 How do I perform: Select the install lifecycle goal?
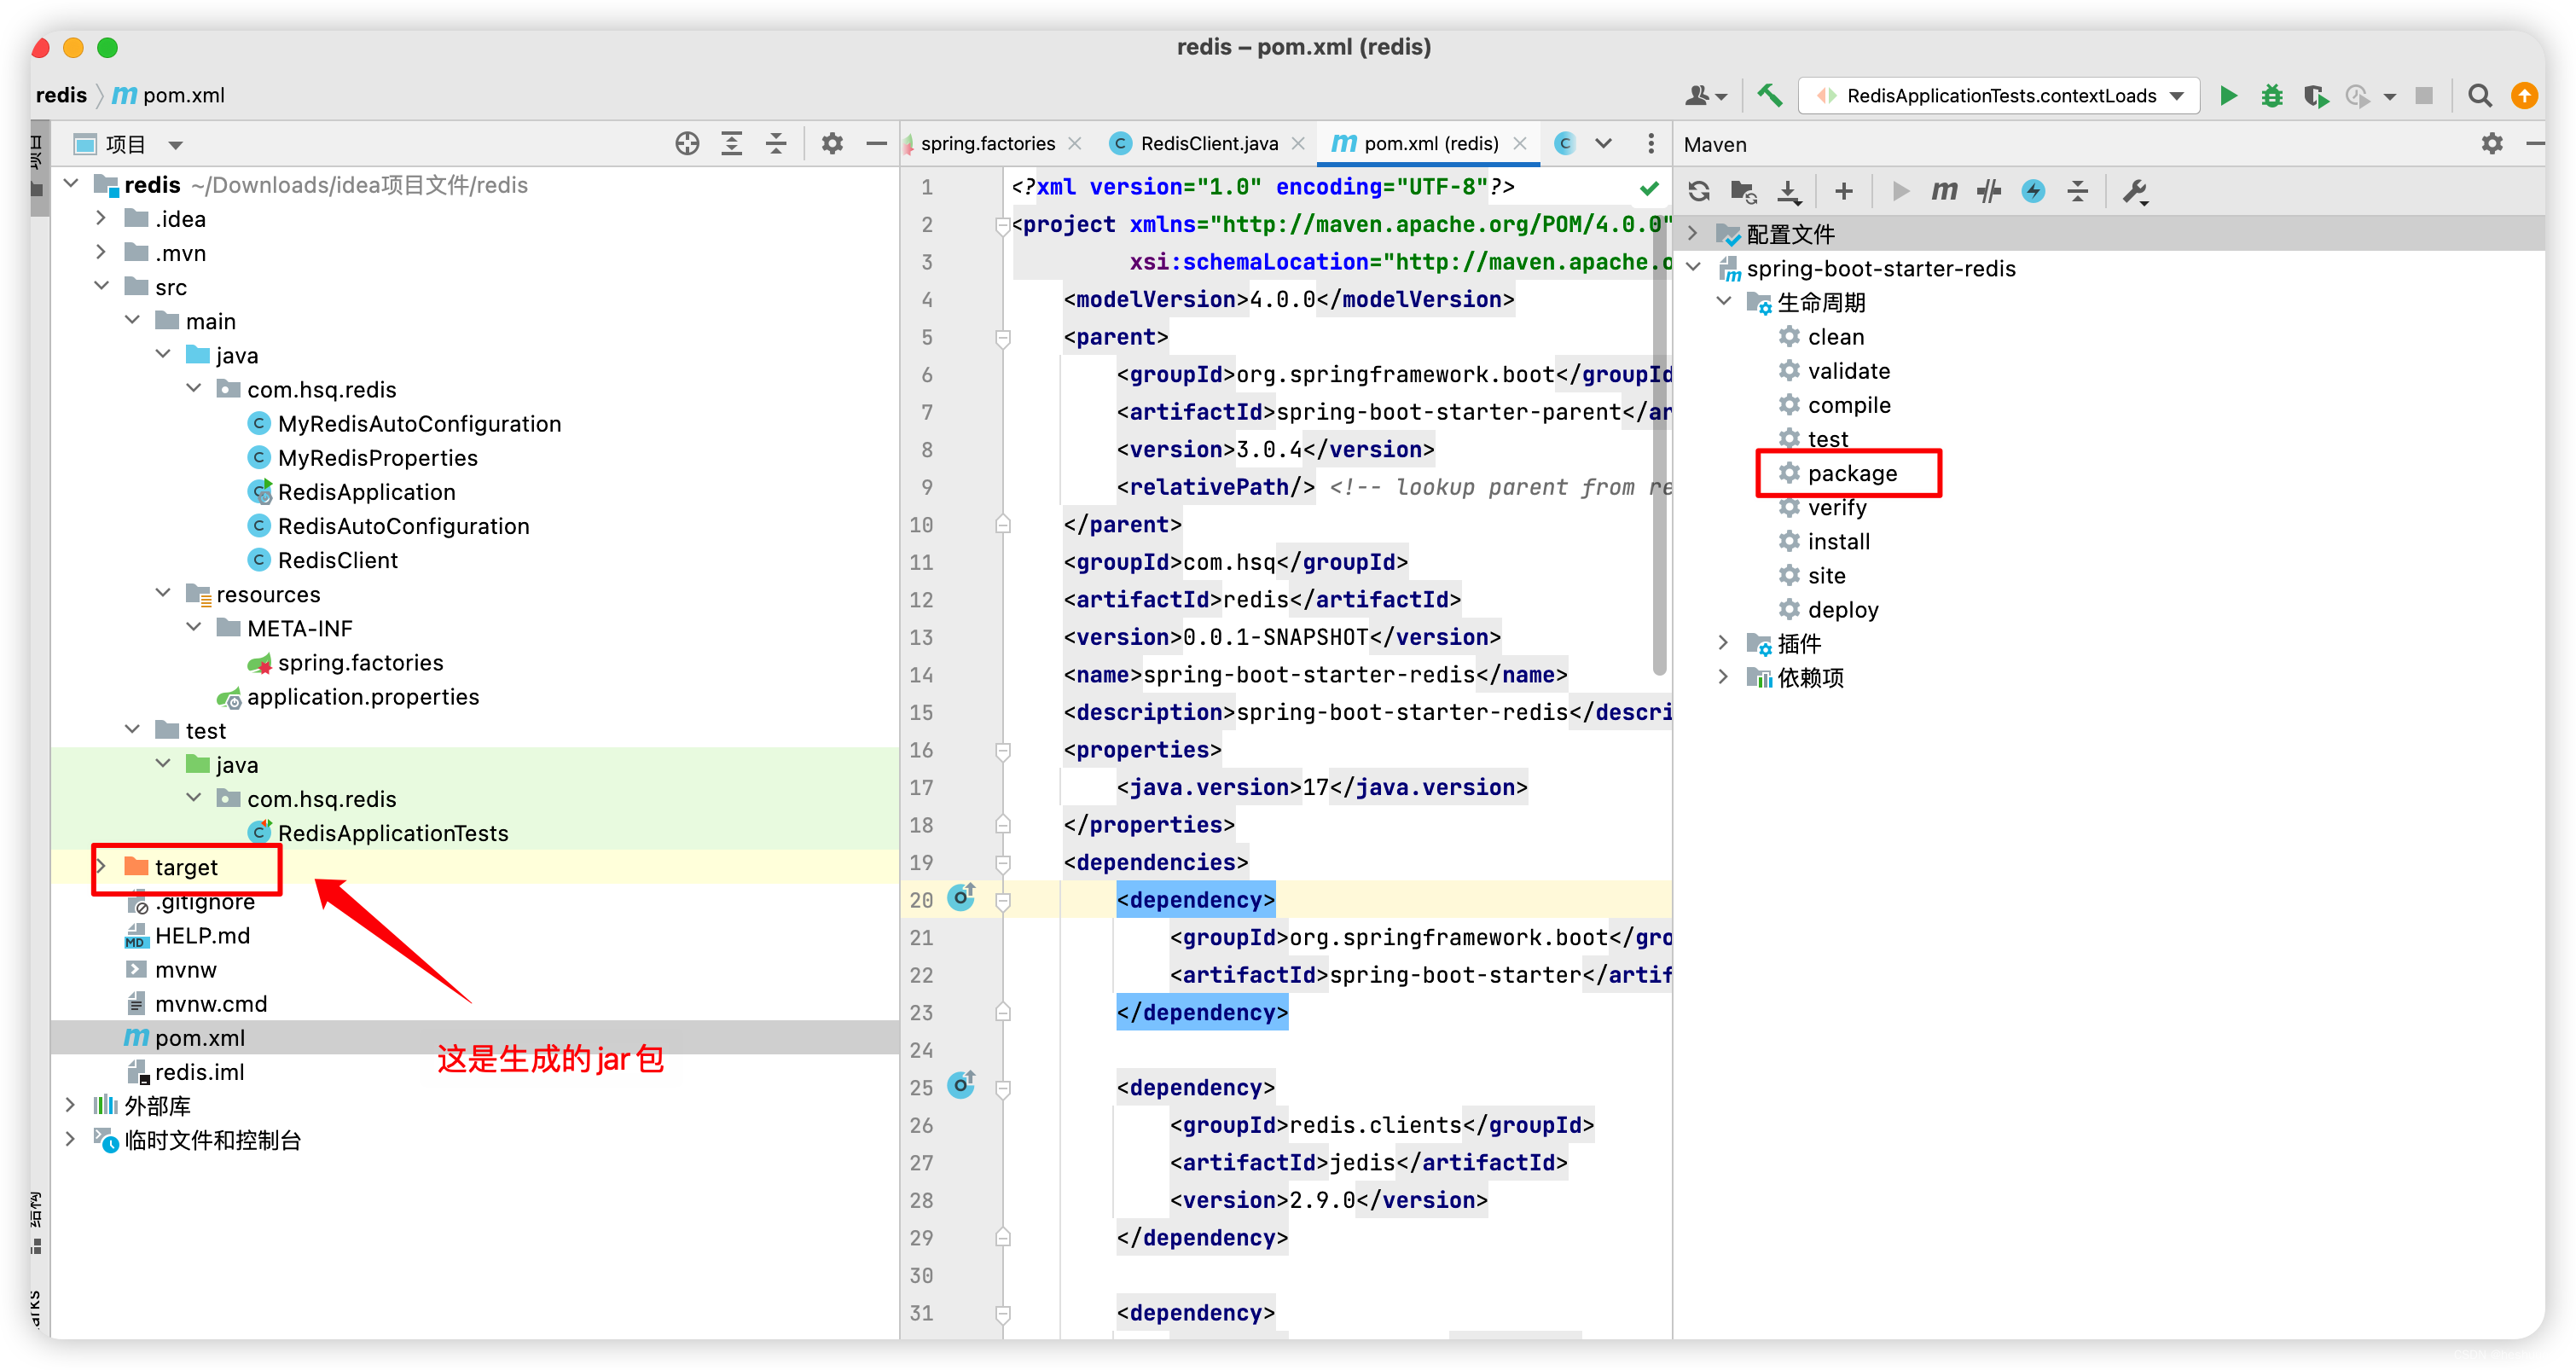click(x=1838, y=542)
